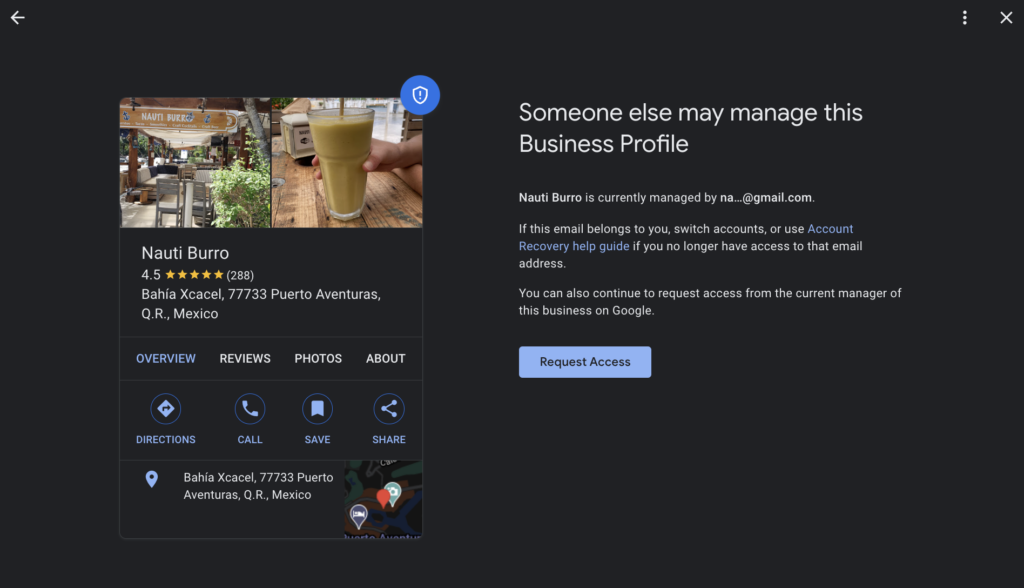The height and width of the screenshot is (588, 1024).
Task: Go to the About tab
Action: tap(385, 359)
